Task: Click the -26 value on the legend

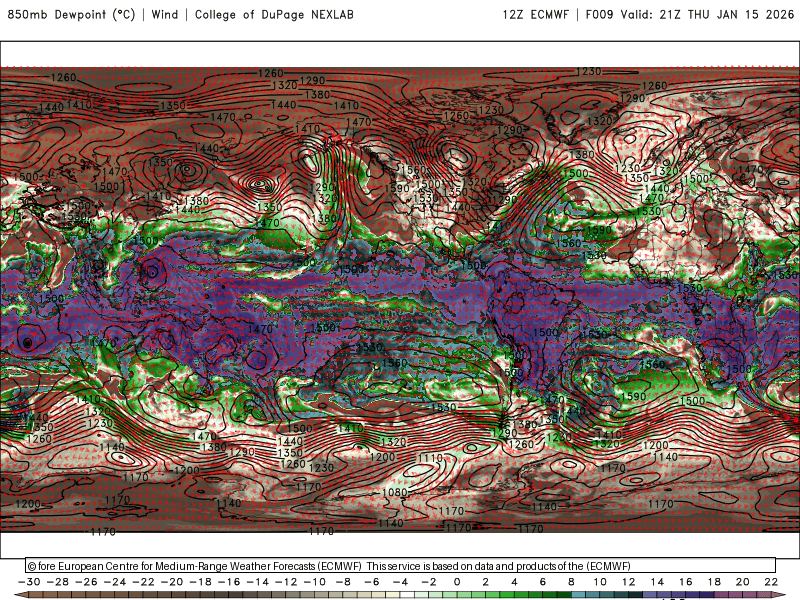Action: click(86, 582)
